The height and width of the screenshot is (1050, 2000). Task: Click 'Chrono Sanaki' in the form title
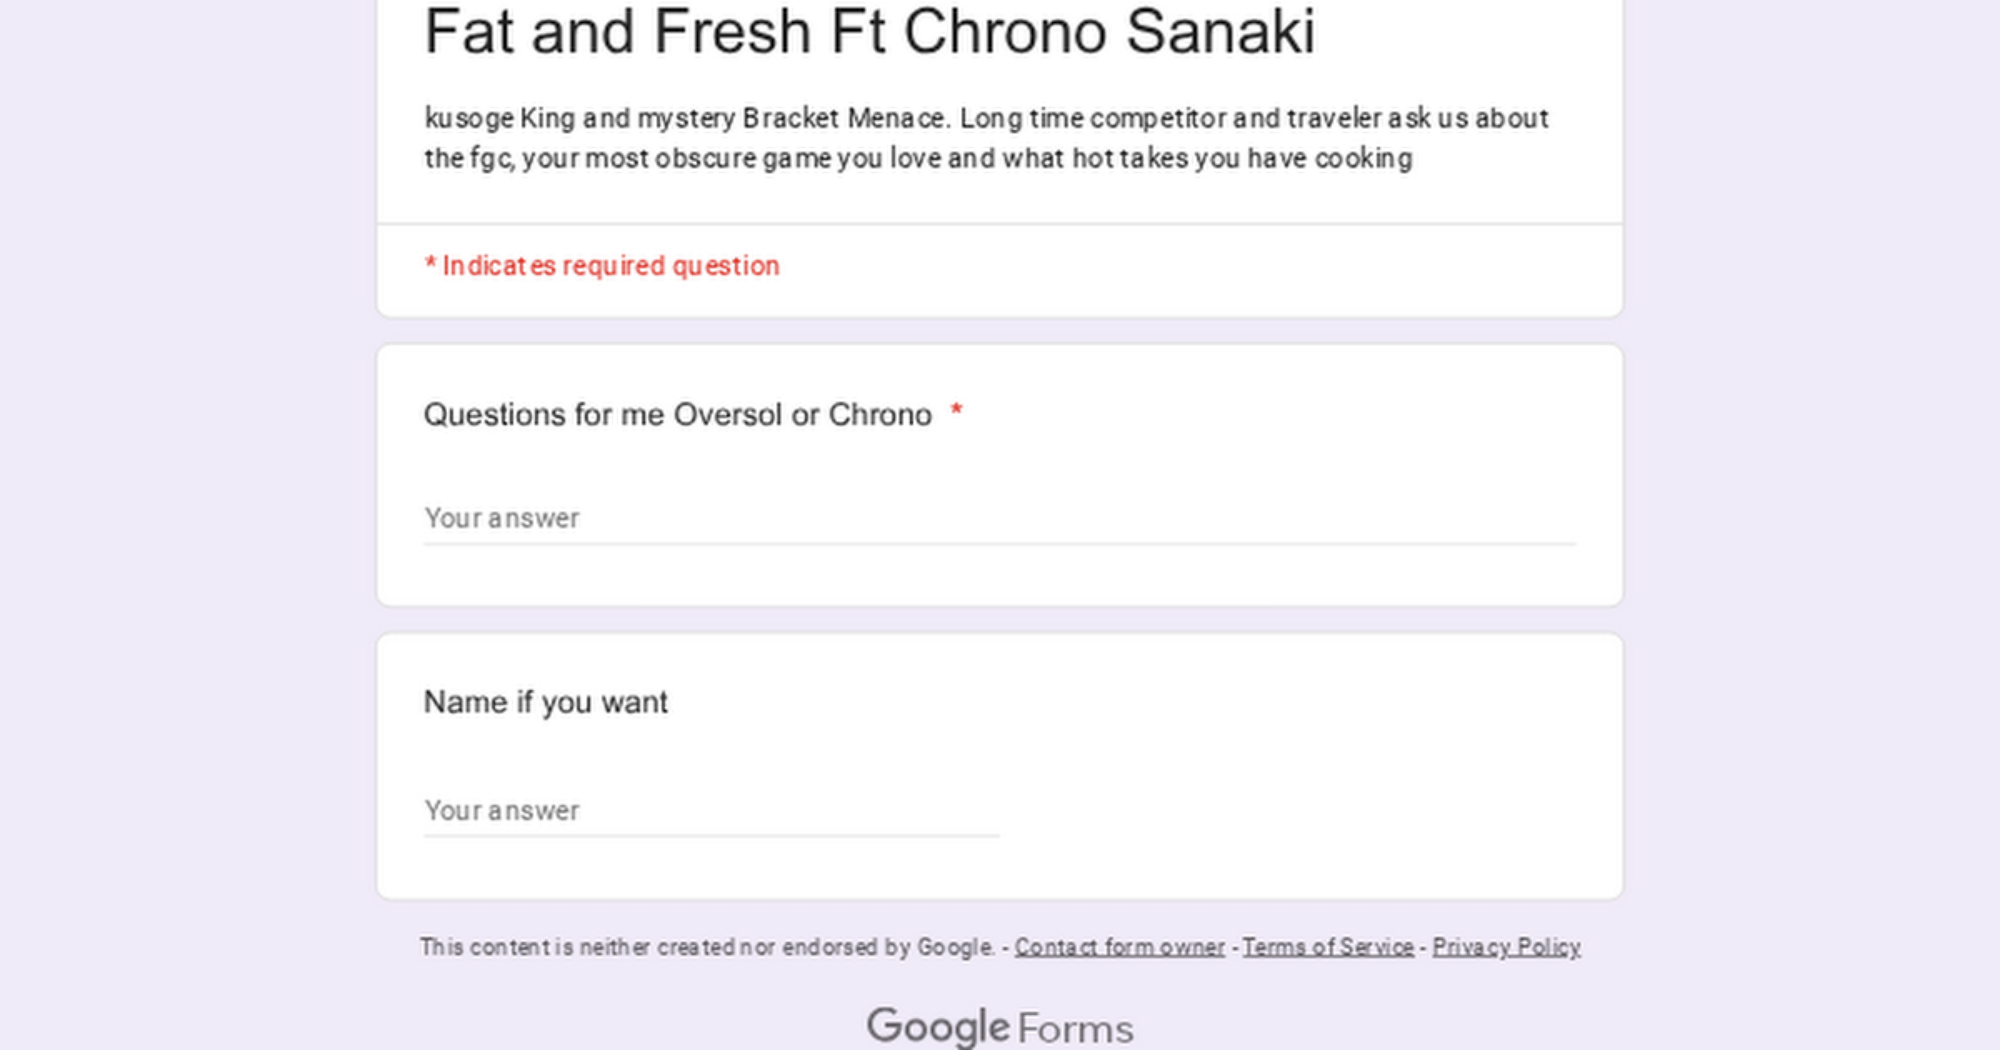coord(1109,32)
